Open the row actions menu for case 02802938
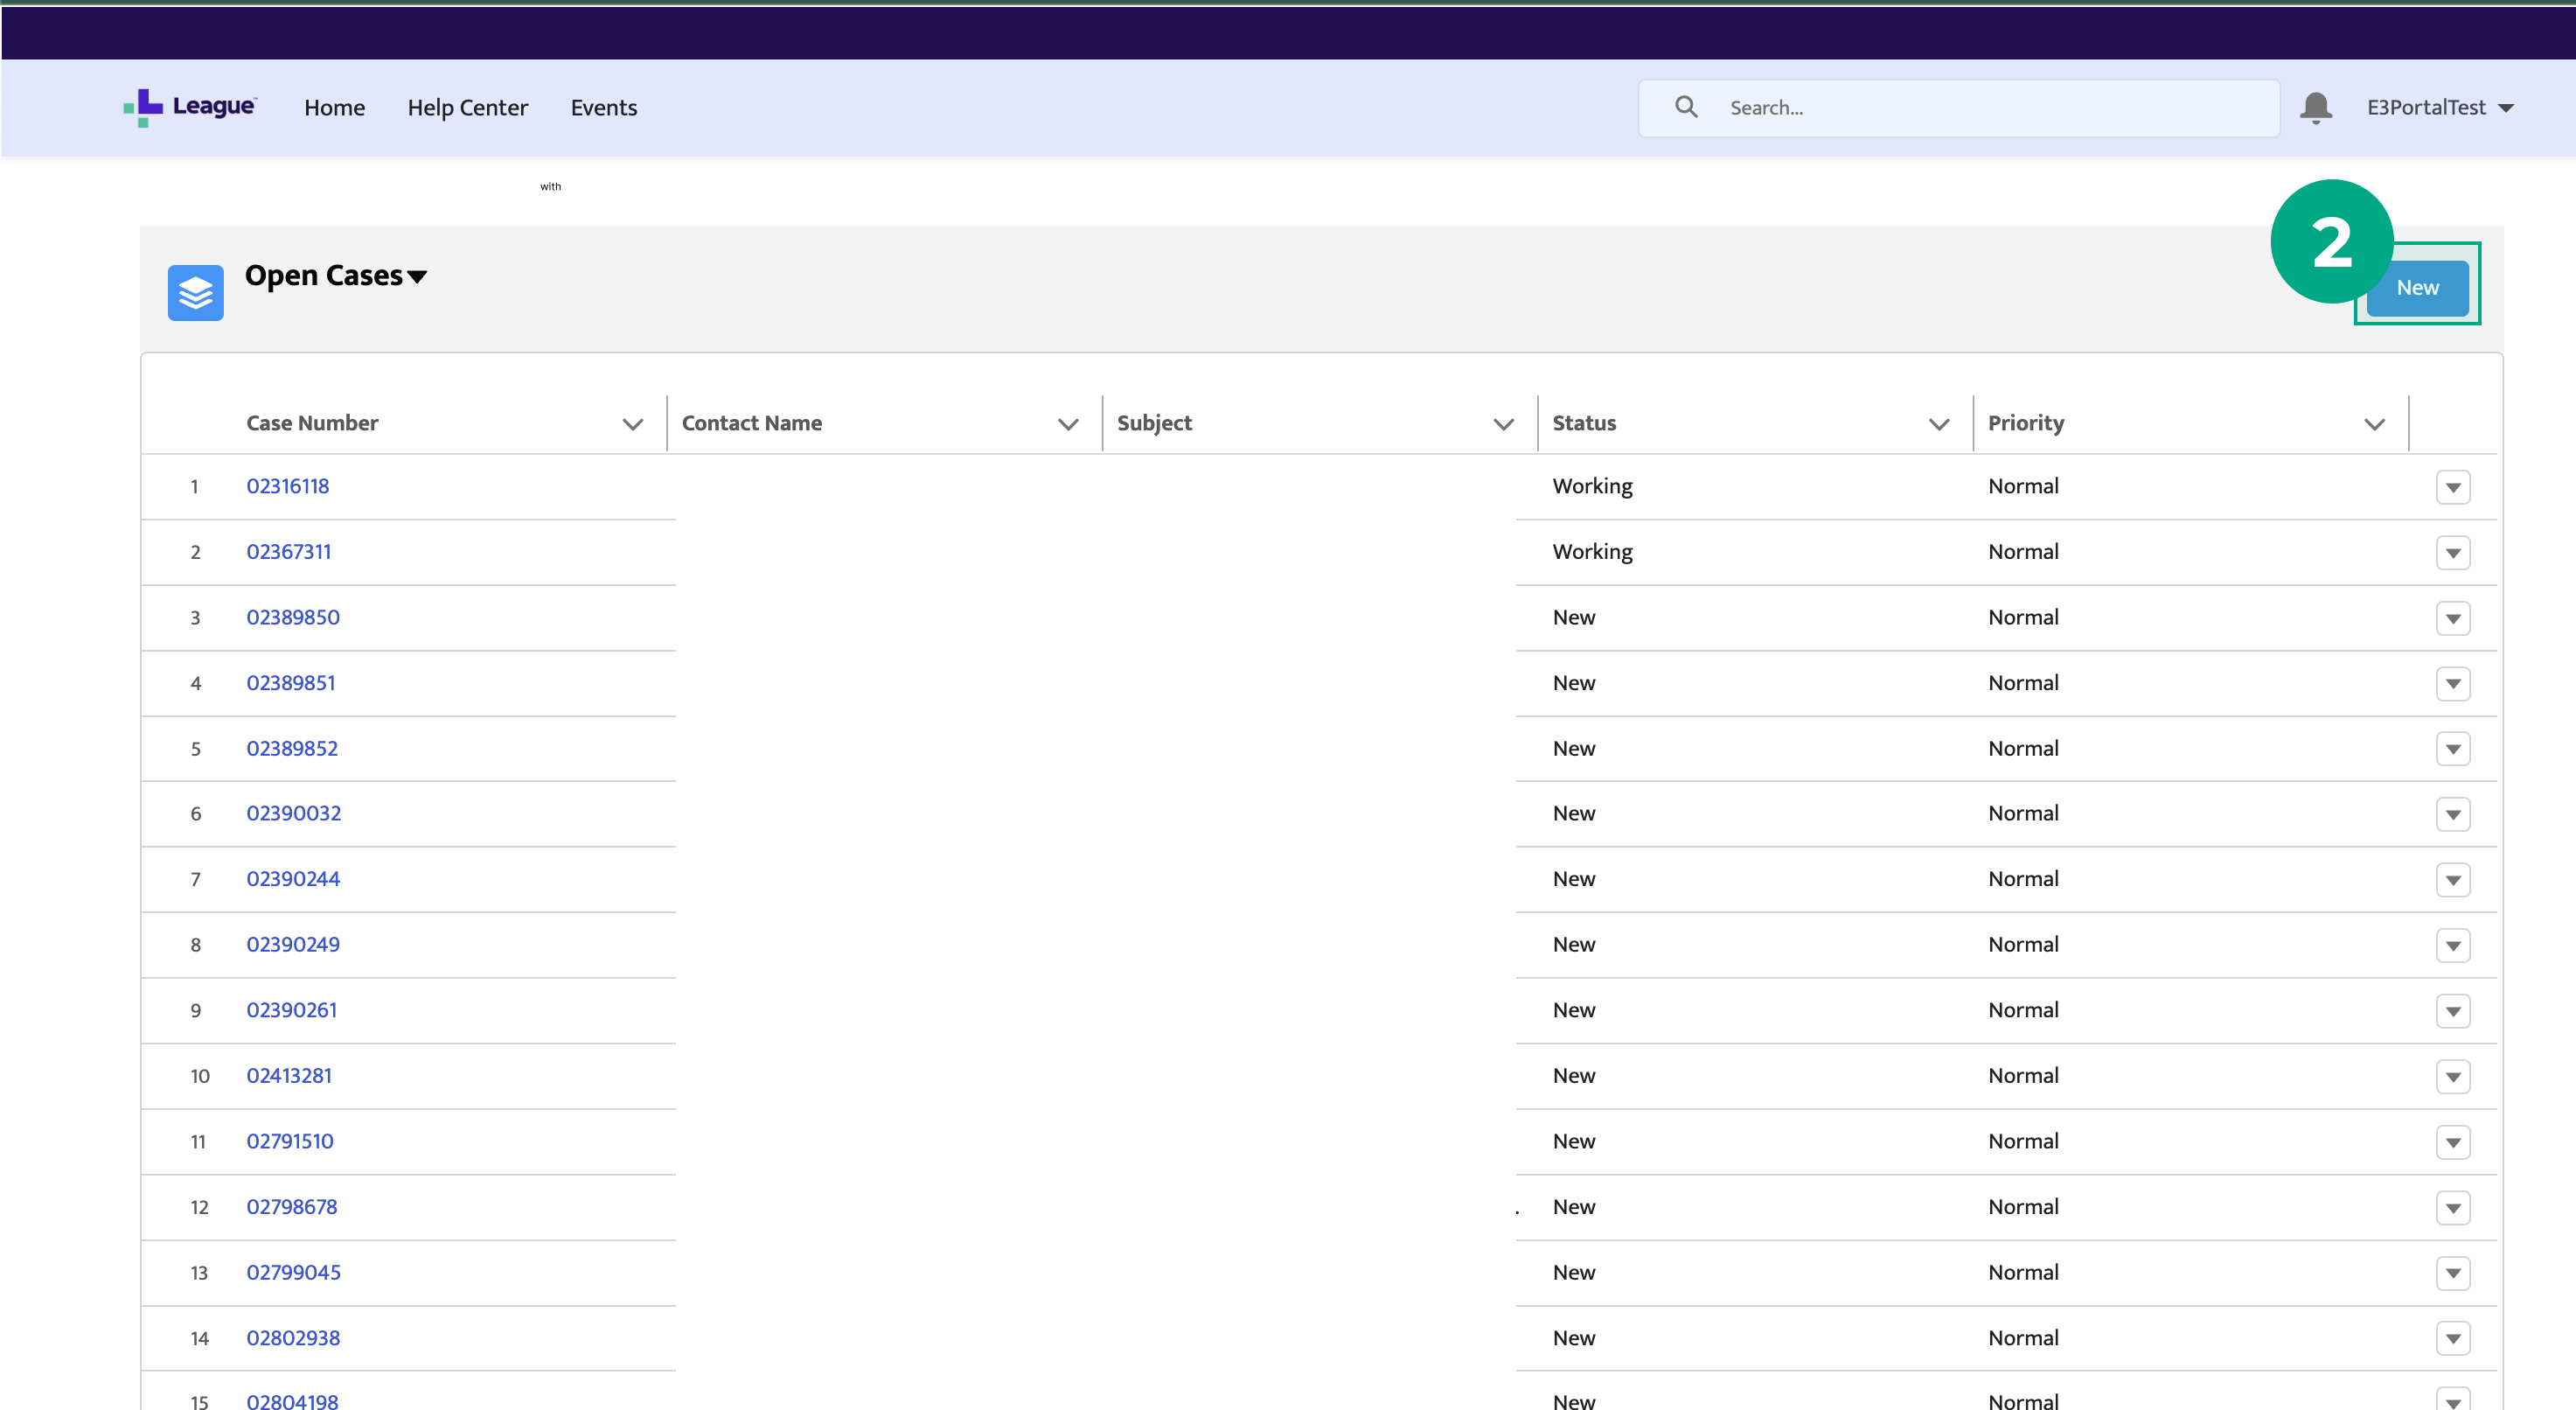The width and height of the screenshot is (2576, 1410). [2453, 1338]
